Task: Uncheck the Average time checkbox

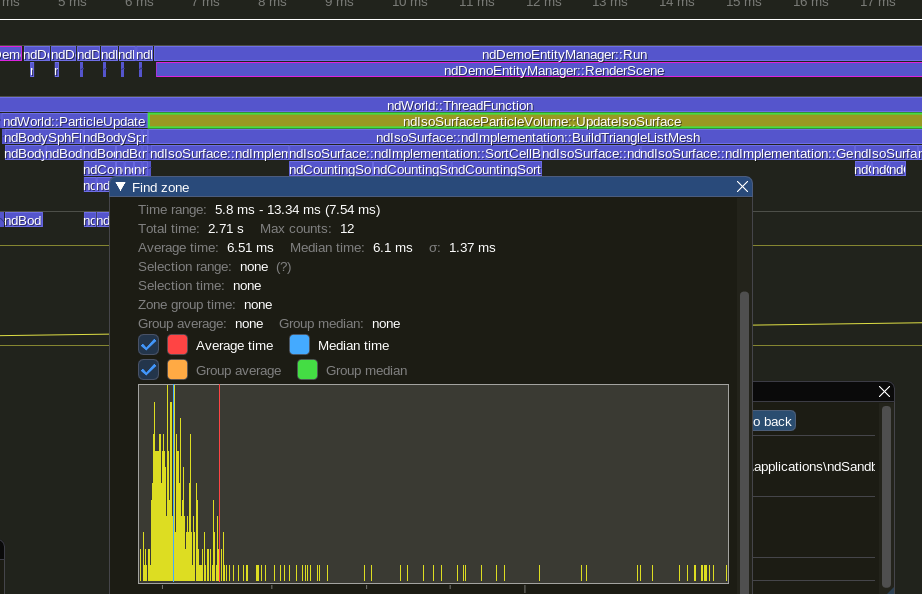Action: [x=149, y=345]
